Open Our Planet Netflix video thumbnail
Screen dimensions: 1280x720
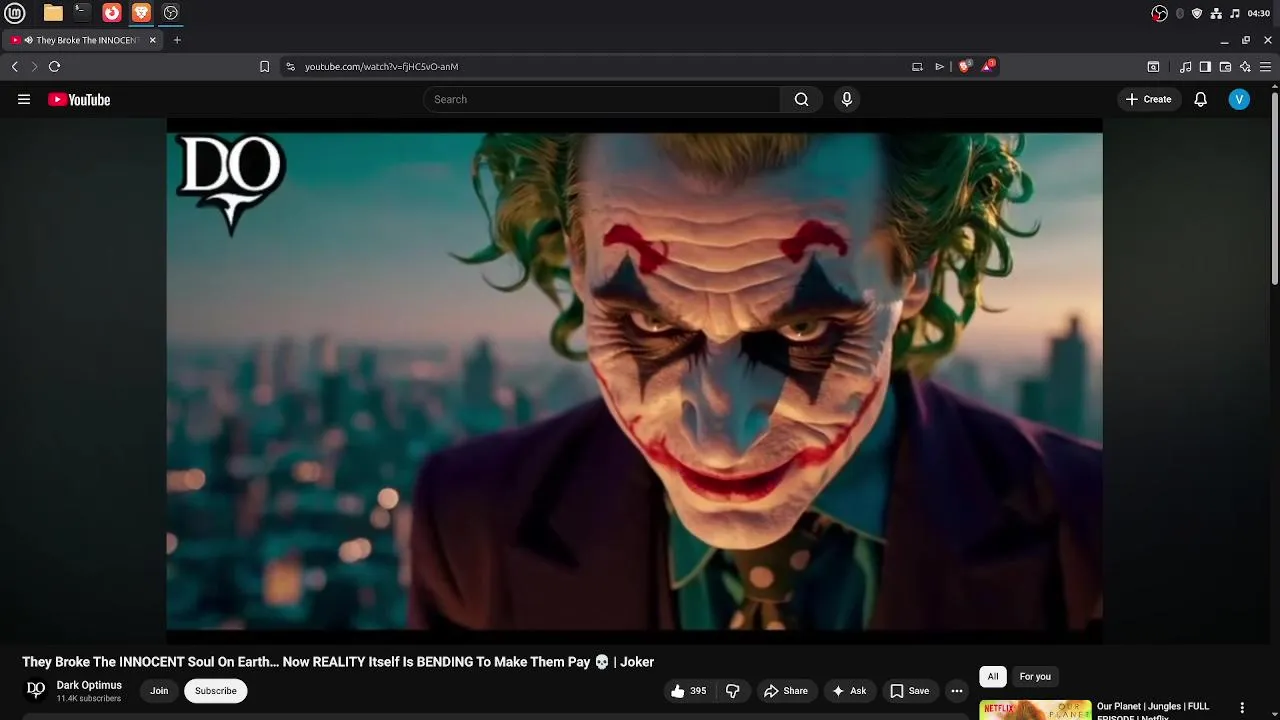[1035, 710]
